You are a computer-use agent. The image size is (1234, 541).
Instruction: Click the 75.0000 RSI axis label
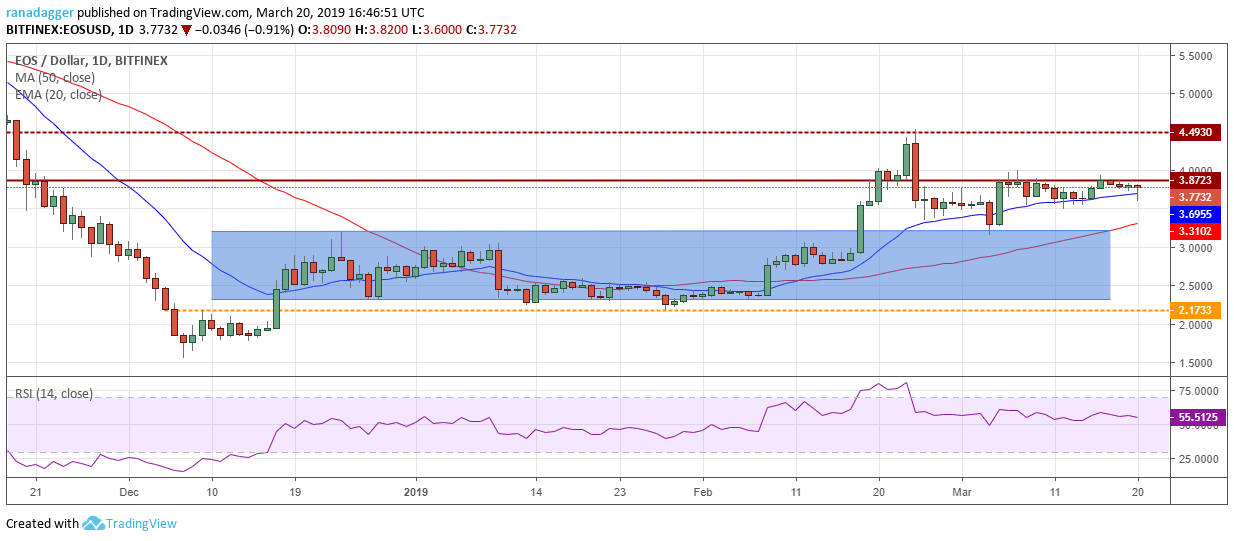click(x=1197, y=390)
